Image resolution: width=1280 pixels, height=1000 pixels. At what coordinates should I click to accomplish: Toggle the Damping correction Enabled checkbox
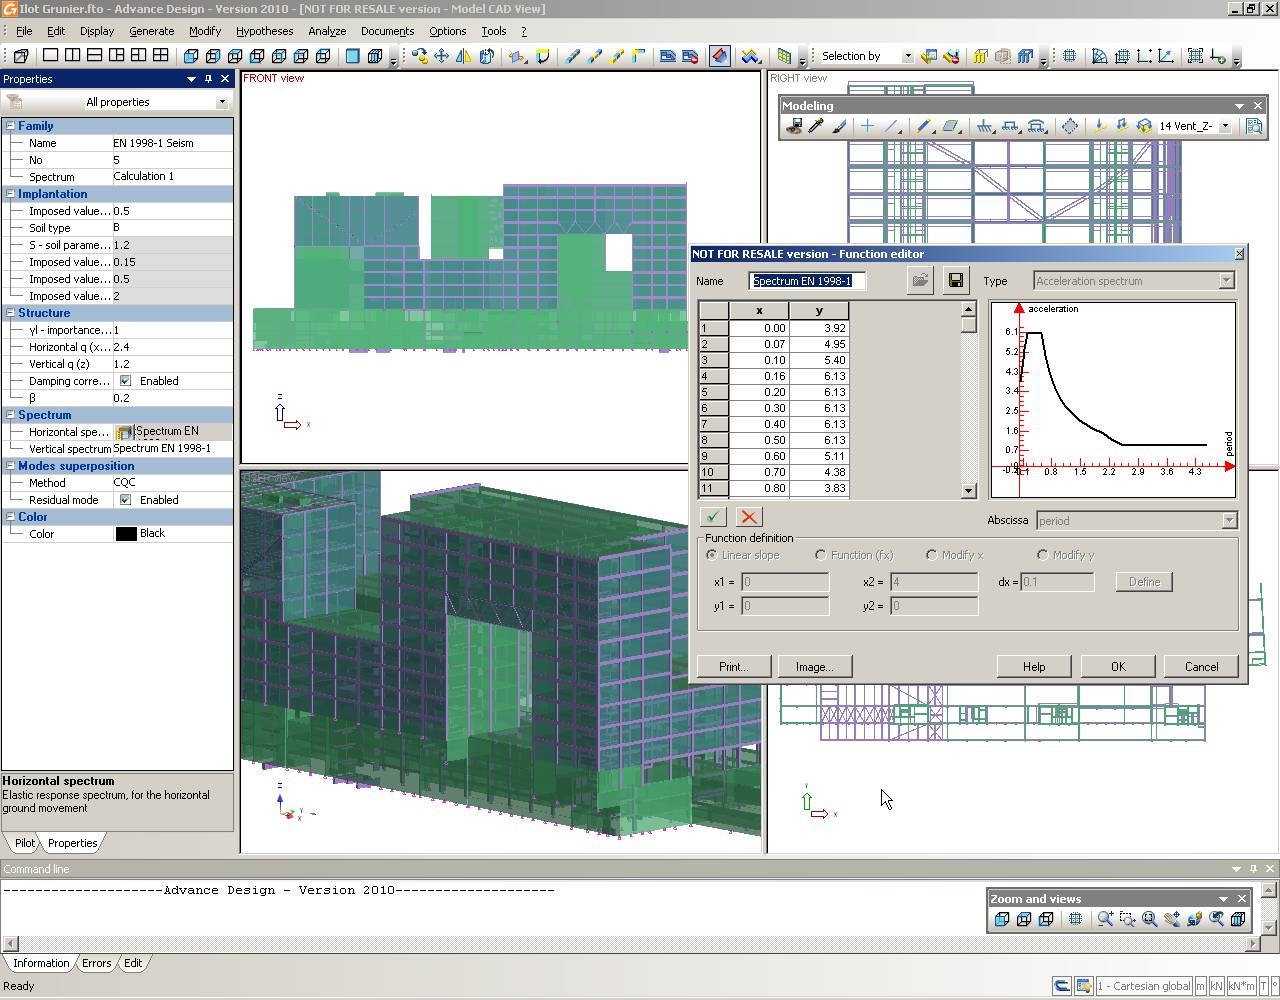(x=125, y=381)
